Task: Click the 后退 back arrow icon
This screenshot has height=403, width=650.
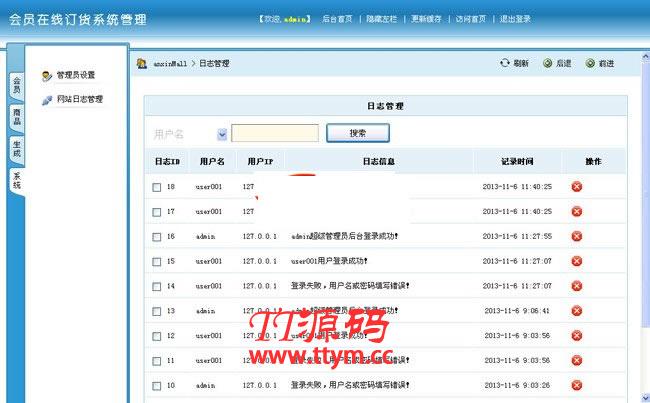Action: (548, 63)
